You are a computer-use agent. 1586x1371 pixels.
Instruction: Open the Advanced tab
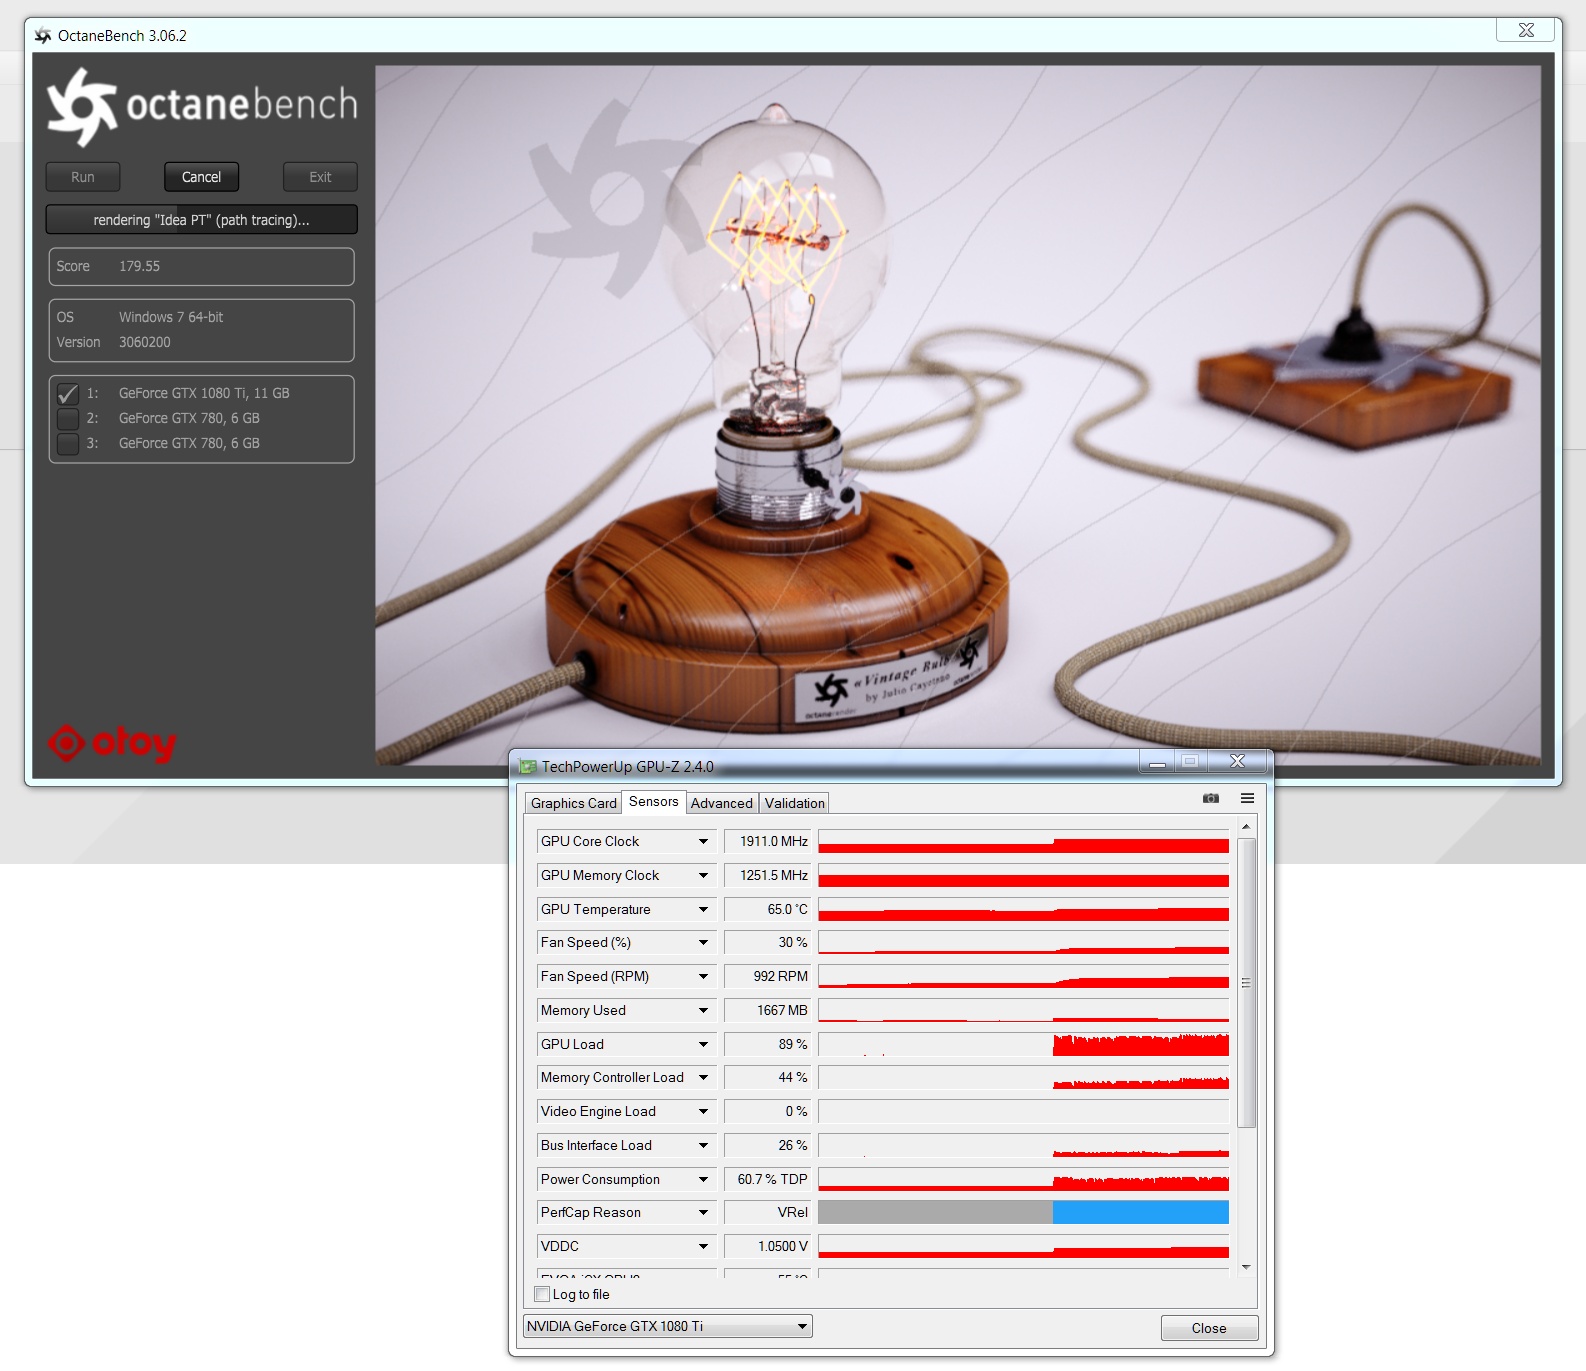point(722,803)
